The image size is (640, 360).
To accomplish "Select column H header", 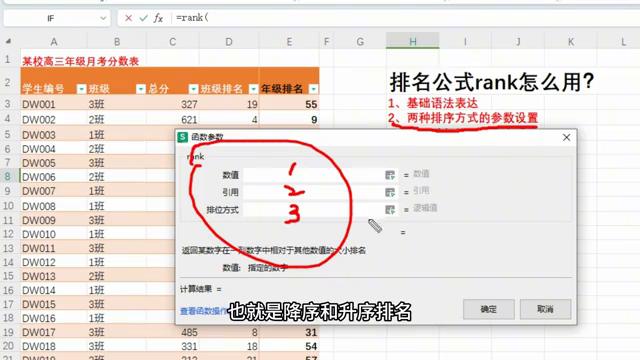I will pyautogui.click(x=413, y=42).
